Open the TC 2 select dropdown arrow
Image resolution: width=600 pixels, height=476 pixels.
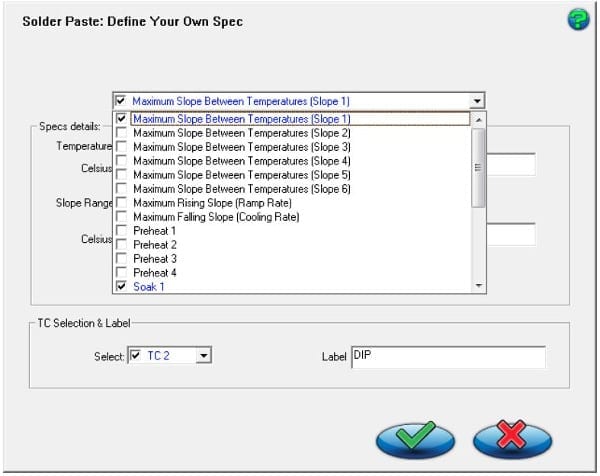204,356
